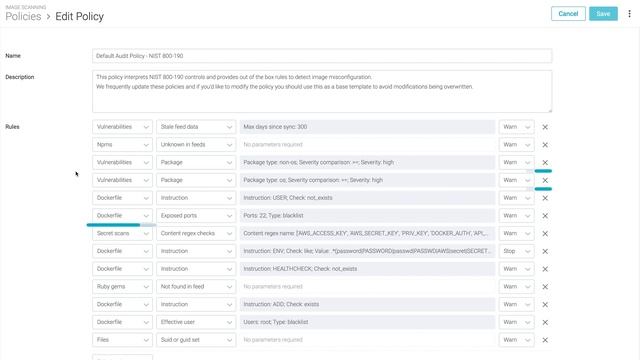Remove the Instruction USER not_exists rule
Viewport: 640px width, 360px height.
point(545,198)
